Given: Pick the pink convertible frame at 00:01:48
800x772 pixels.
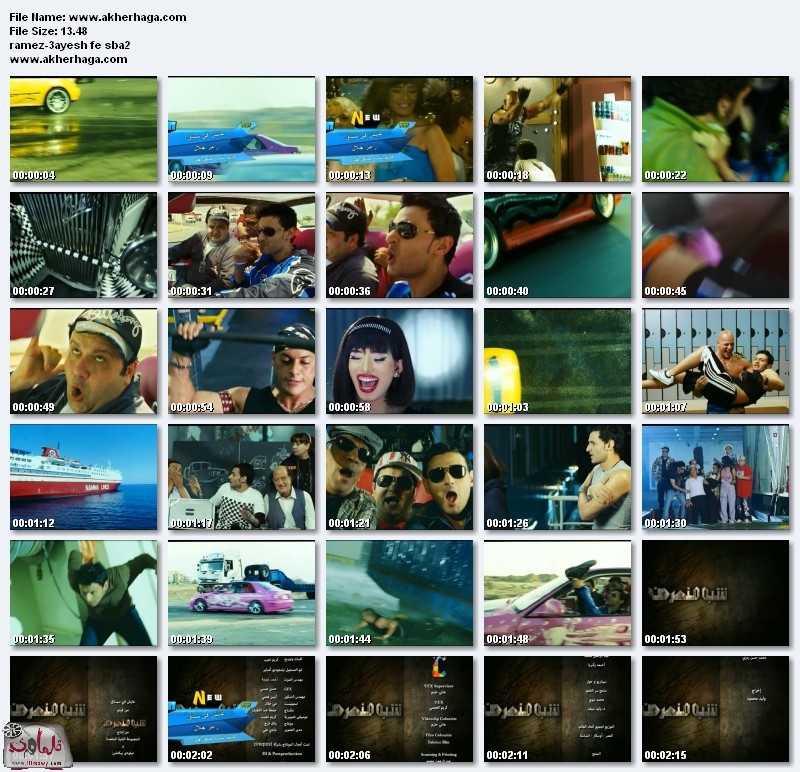Looking at the screenshot, I should tap(558, 593).
